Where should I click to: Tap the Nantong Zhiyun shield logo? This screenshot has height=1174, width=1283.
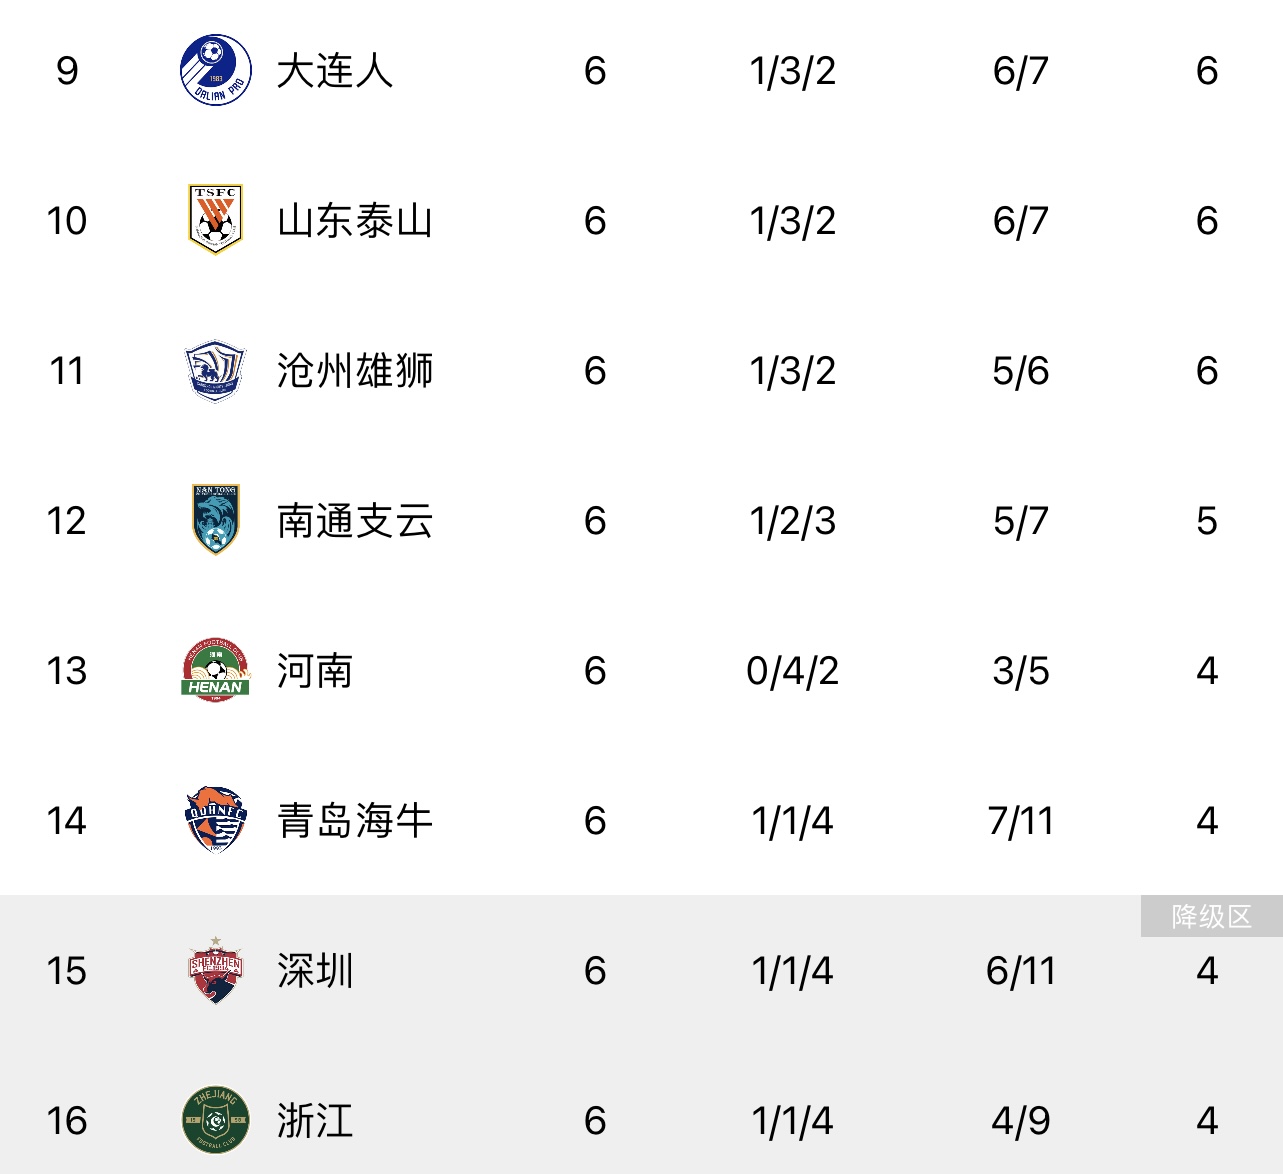click(x=215, y=520)
